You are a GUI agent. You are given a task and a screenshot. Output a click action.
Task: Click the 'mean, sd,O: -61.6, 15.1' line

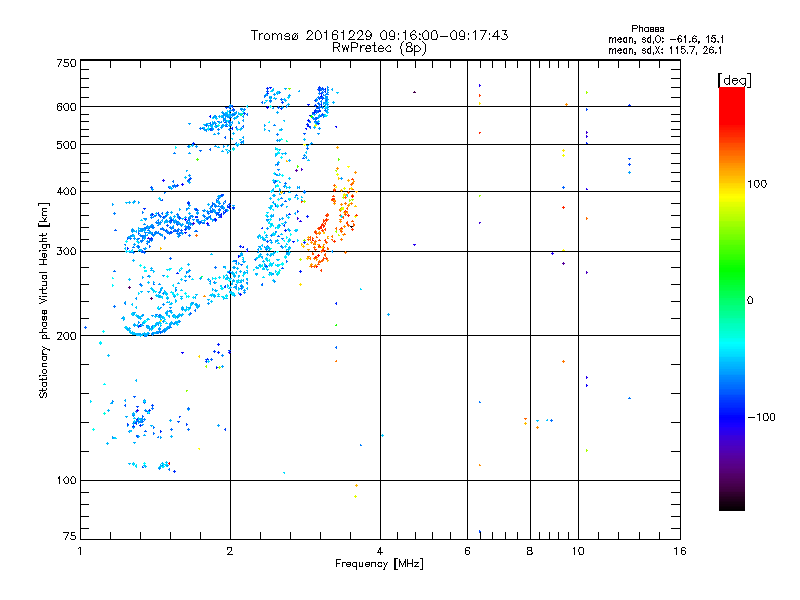pos(665,39)
